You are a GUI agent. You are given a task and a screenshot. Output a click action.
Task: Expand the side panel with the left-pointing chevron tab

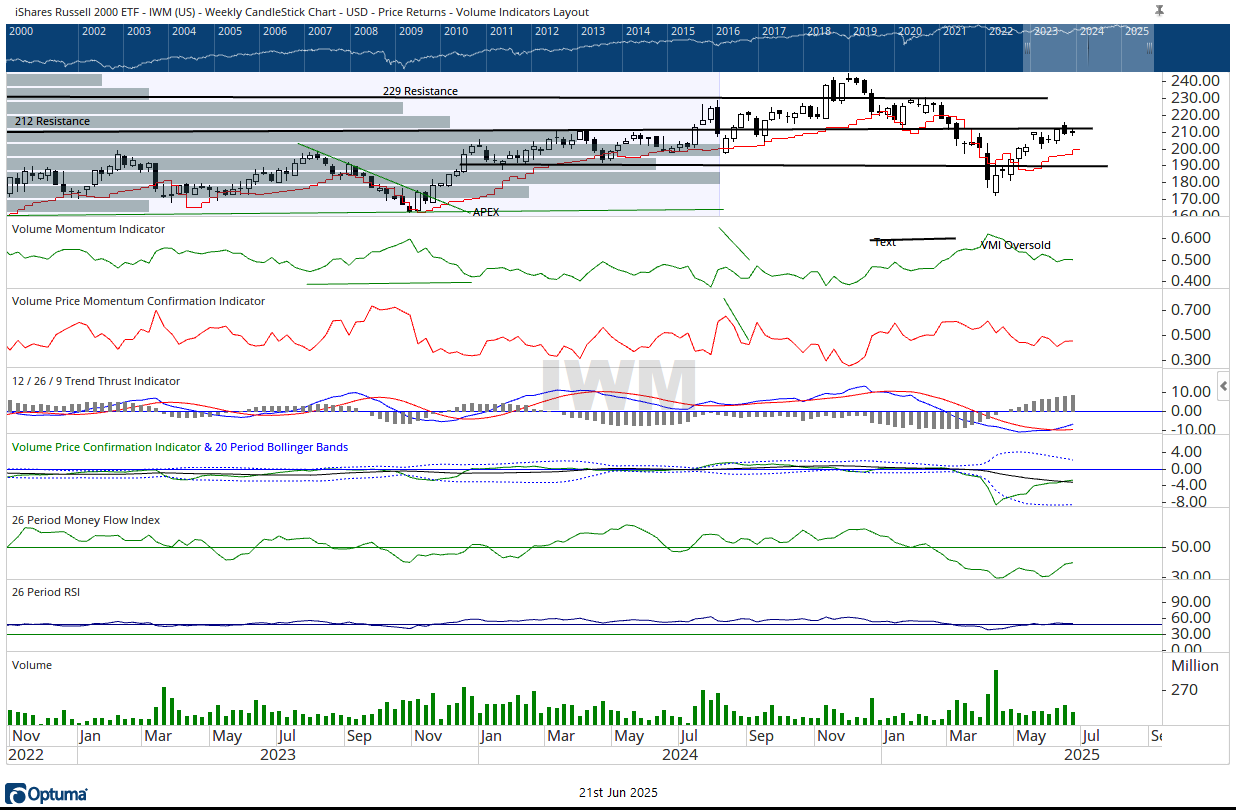[1223, 386]
